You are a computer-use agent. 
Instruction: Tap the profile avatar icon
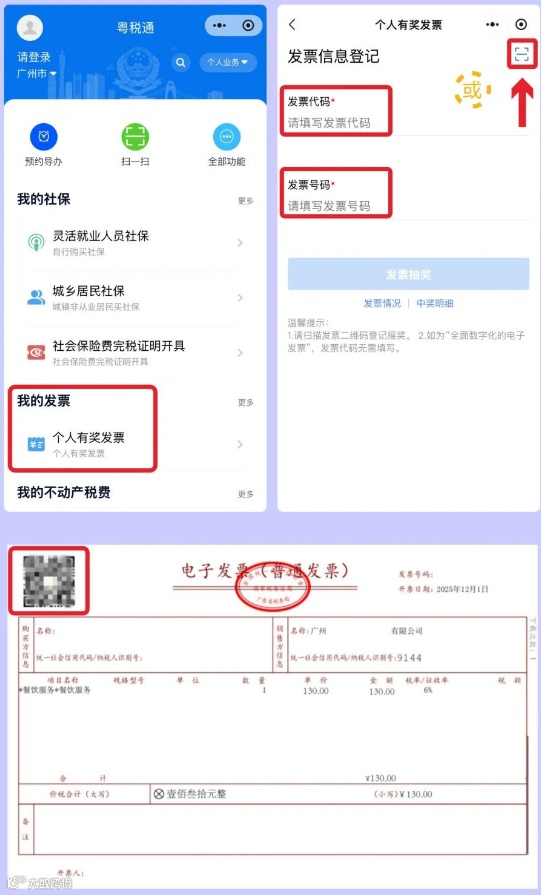[30, 27]
